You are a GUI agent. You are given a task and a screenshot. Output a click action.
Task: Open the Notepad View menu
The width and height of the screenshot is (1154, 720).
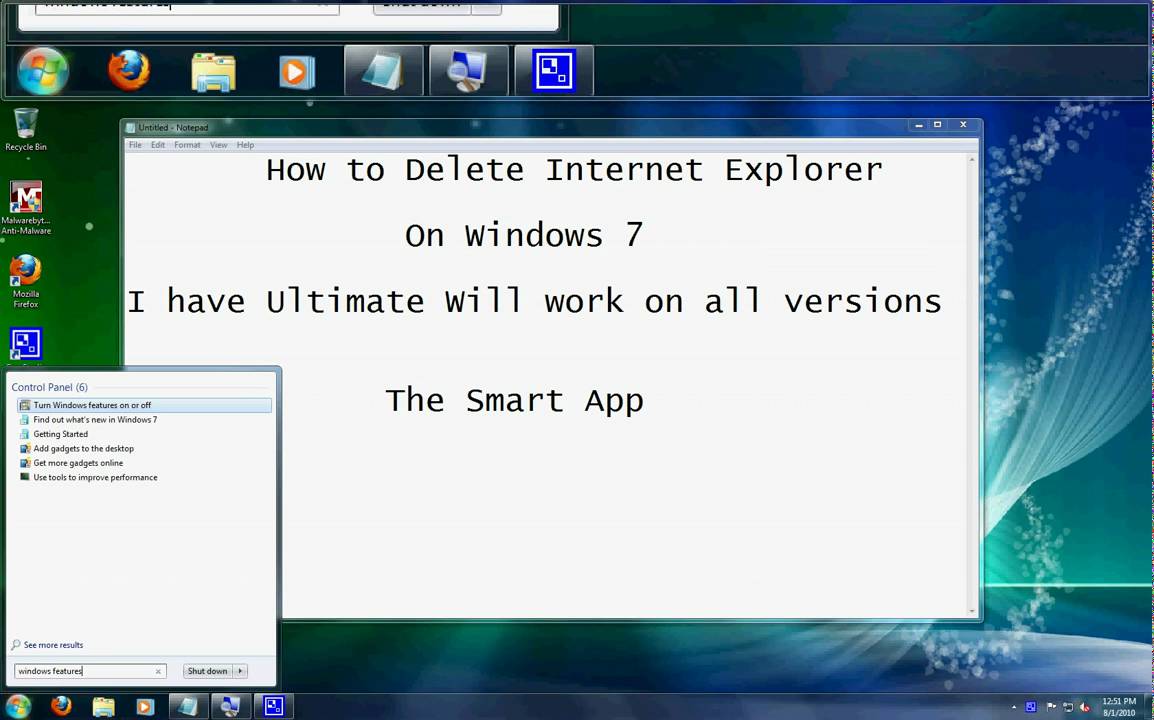219,145
